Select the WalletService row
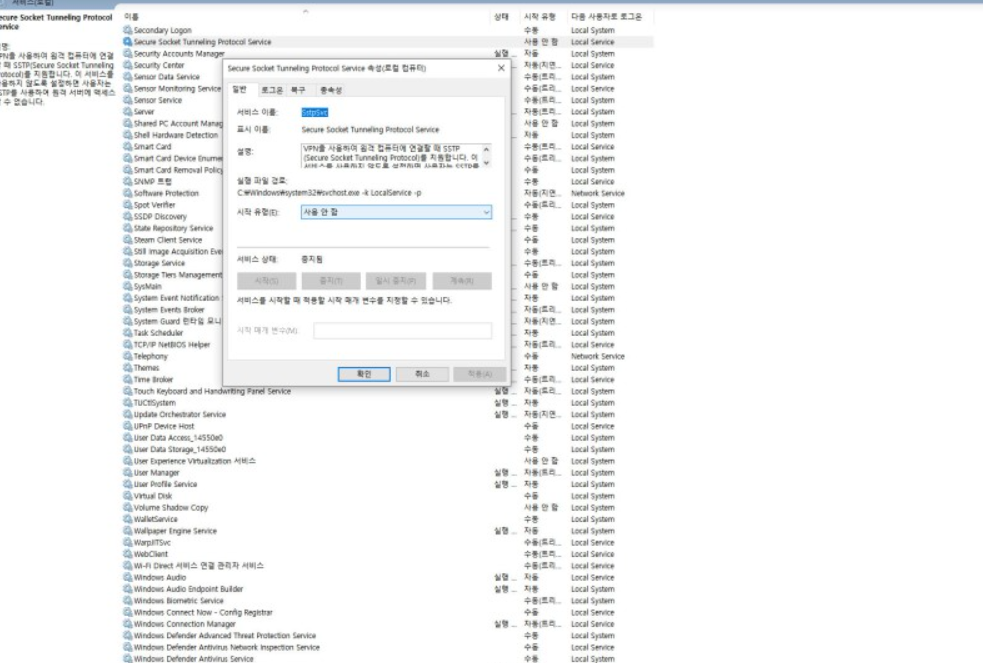Image resolution: width=983 pixels, height=663 pixels. point(387,519)
